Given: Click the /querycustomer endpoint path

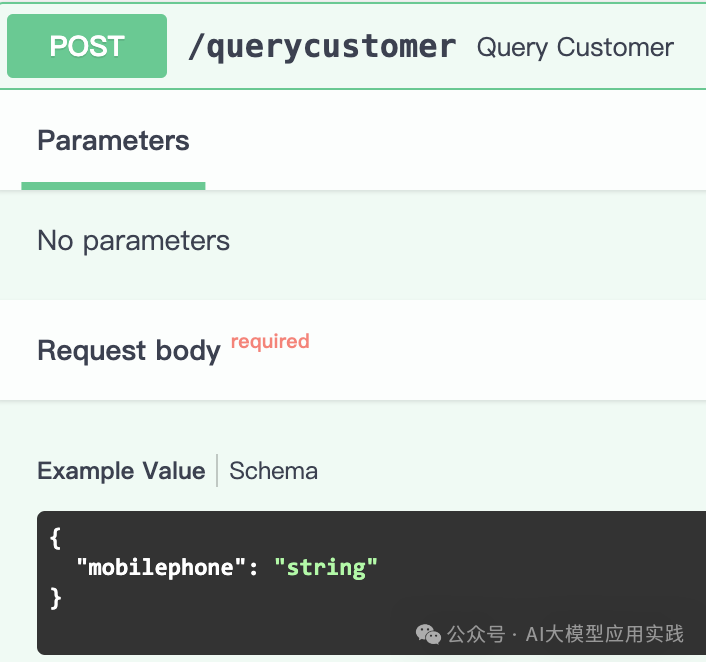Looking at the screenshot, I should [321, 46].
